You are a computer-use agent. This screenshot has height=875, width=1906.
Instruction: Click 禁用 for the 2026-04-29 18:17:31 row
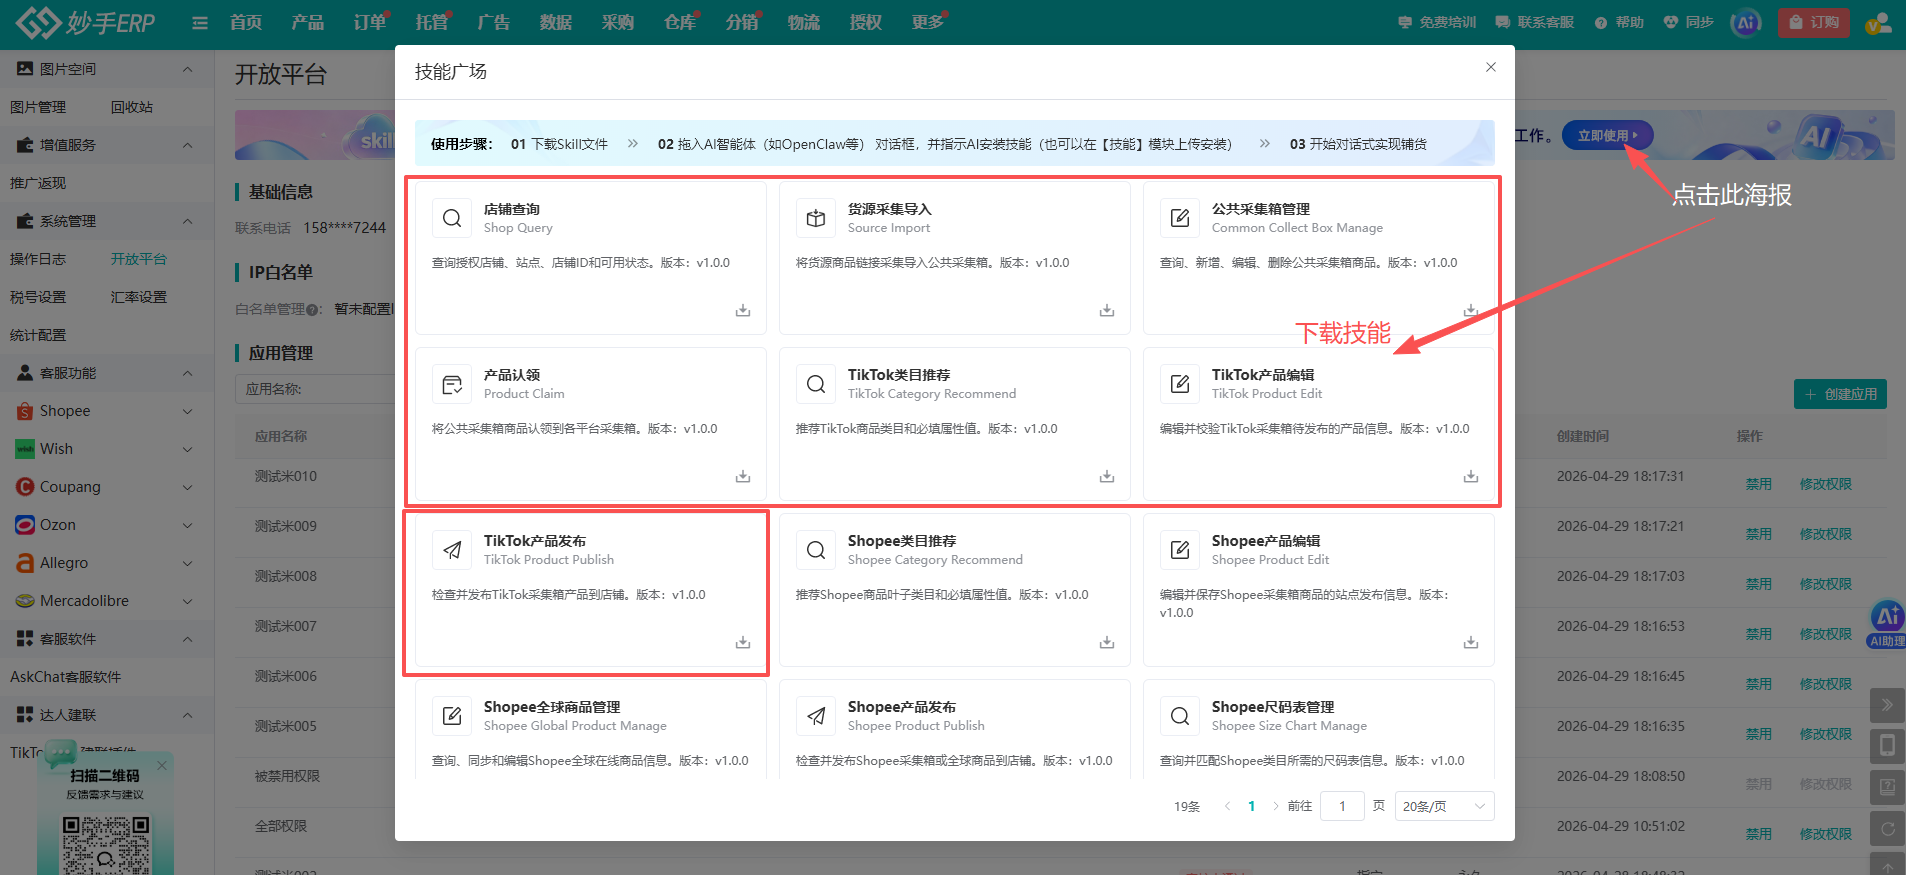coord(1759,484)
